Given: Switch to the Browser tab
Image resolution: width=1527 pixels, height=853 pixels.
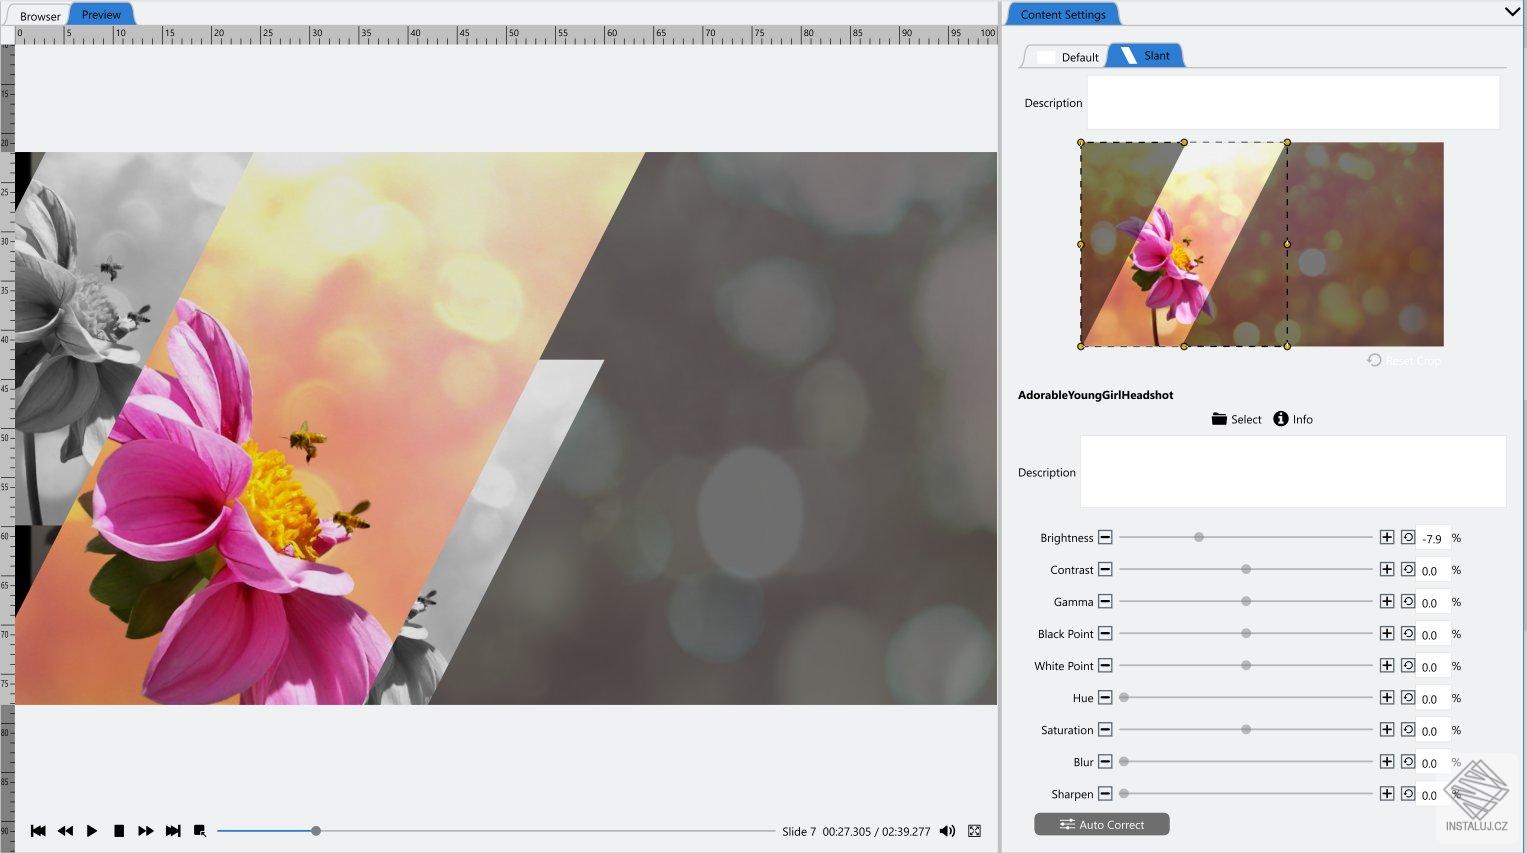Looking at the screenshot, I should click(38, 15).
